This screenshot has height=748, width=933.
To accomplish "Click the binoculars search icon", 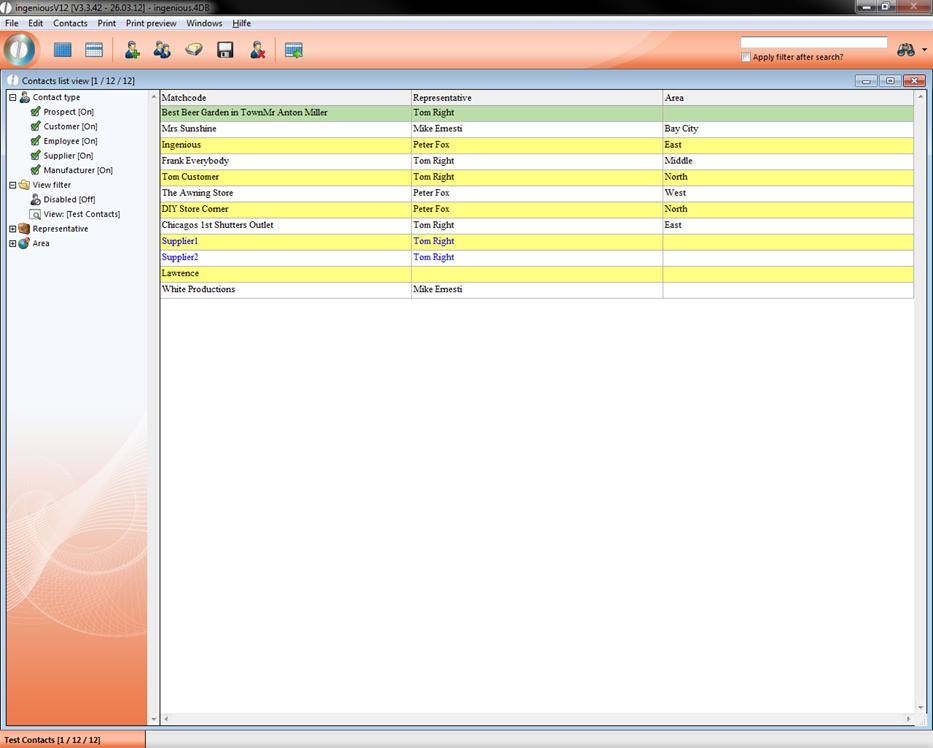I will [906, 50].
